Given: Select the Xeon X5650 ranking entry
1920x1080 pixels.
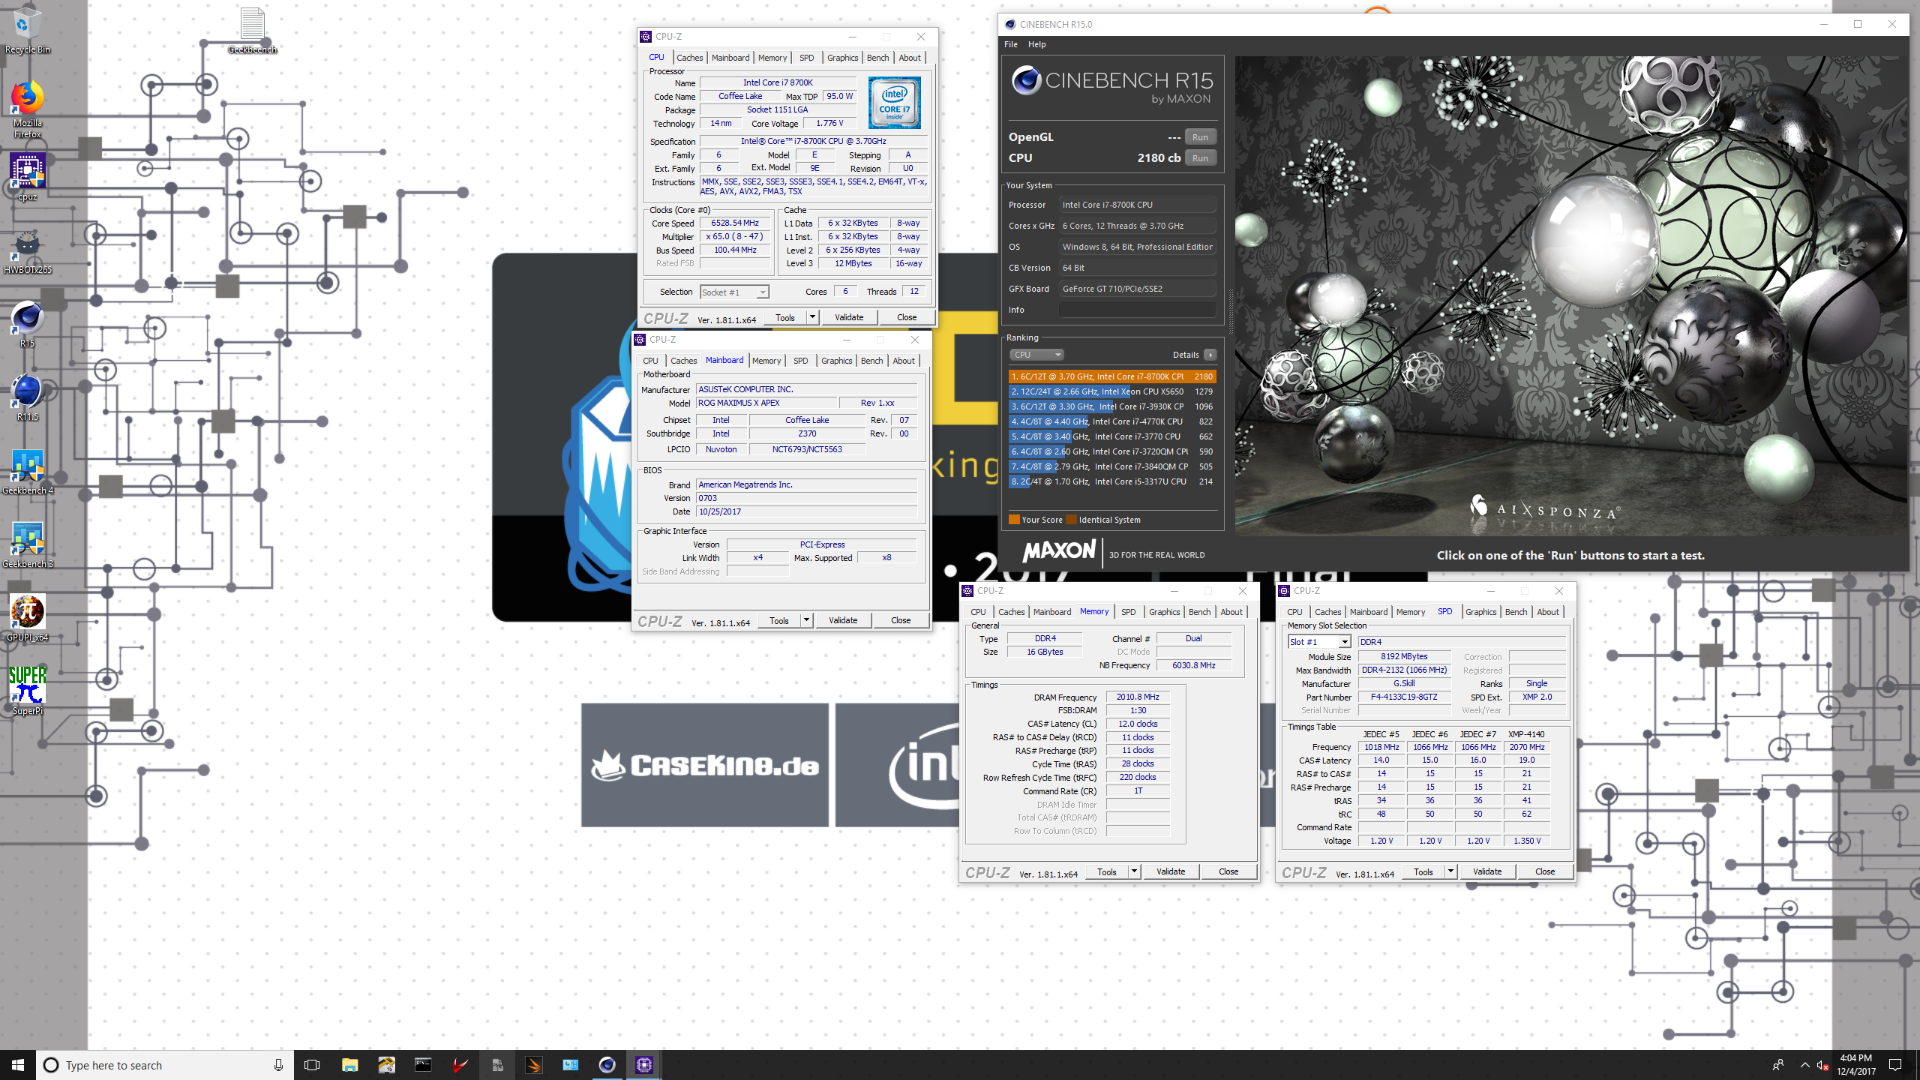Looking at the screenshot, I should (x=1112, y=392).
